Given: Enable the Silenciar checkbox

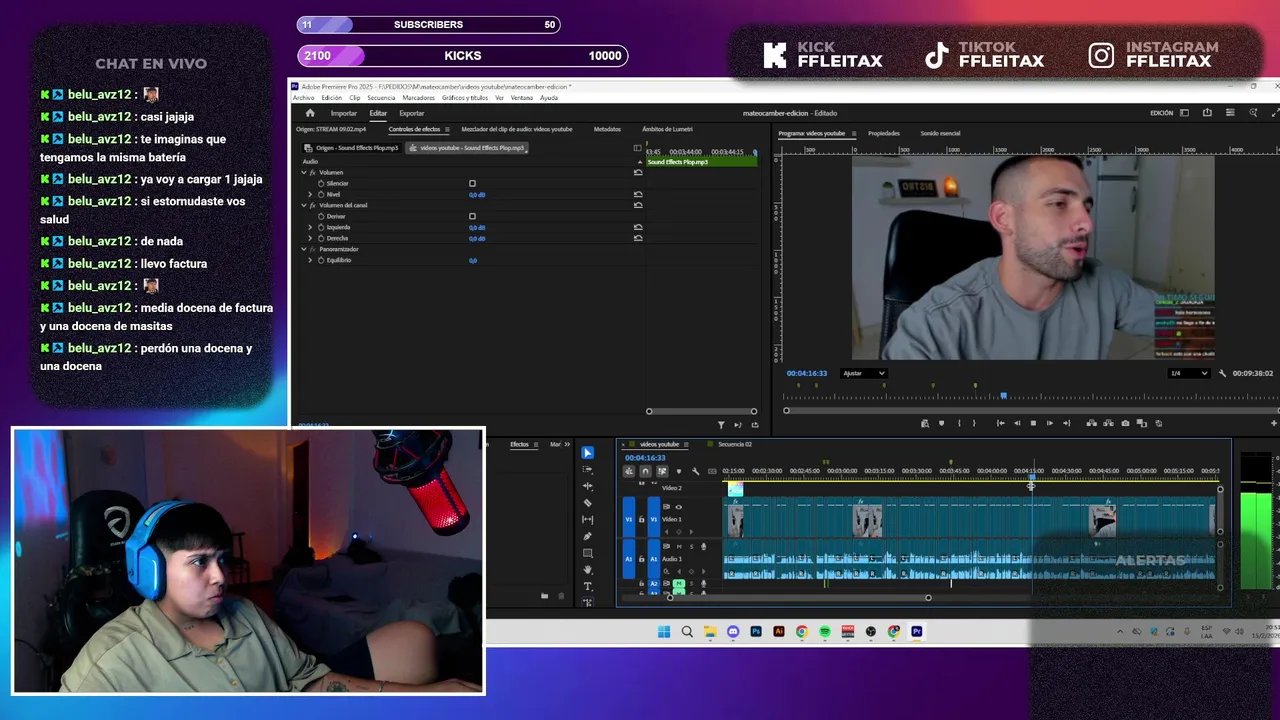Looking at the screenshot, I should (x=472, y=183).
